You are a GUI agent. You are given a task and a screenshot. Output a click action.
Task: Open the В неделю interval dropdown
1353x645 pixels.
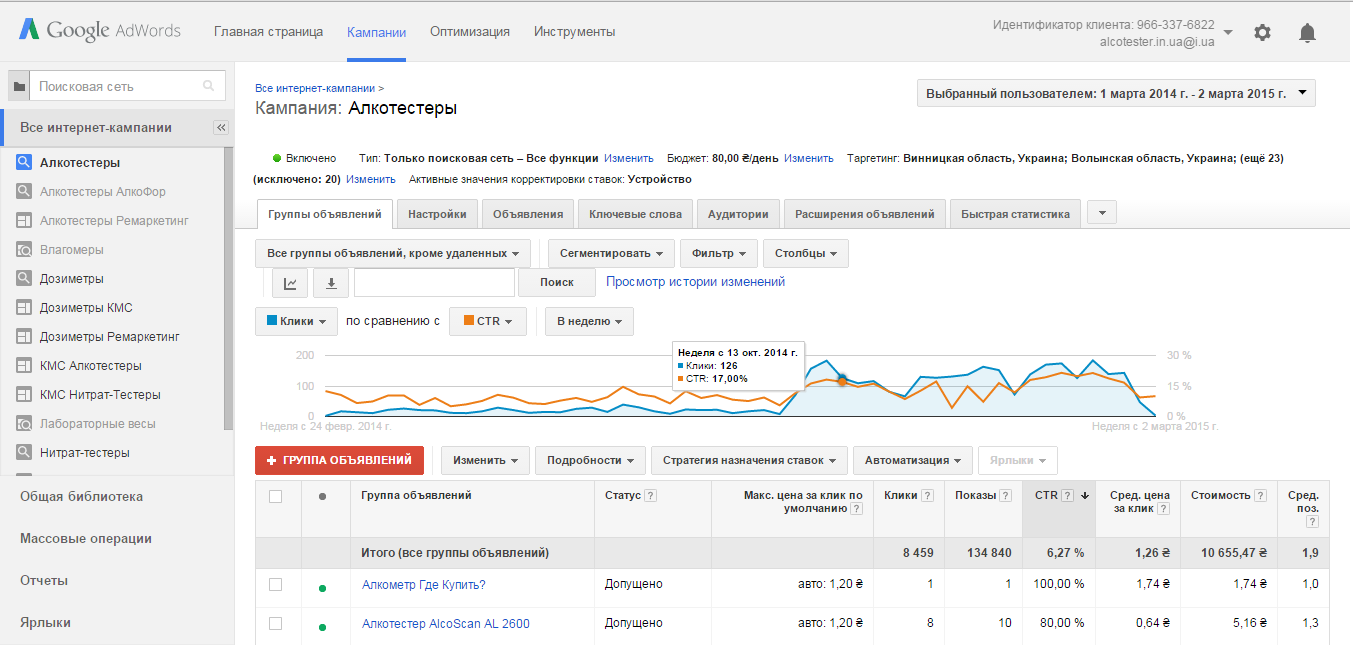pyautogui.click(x=589, y=321)
